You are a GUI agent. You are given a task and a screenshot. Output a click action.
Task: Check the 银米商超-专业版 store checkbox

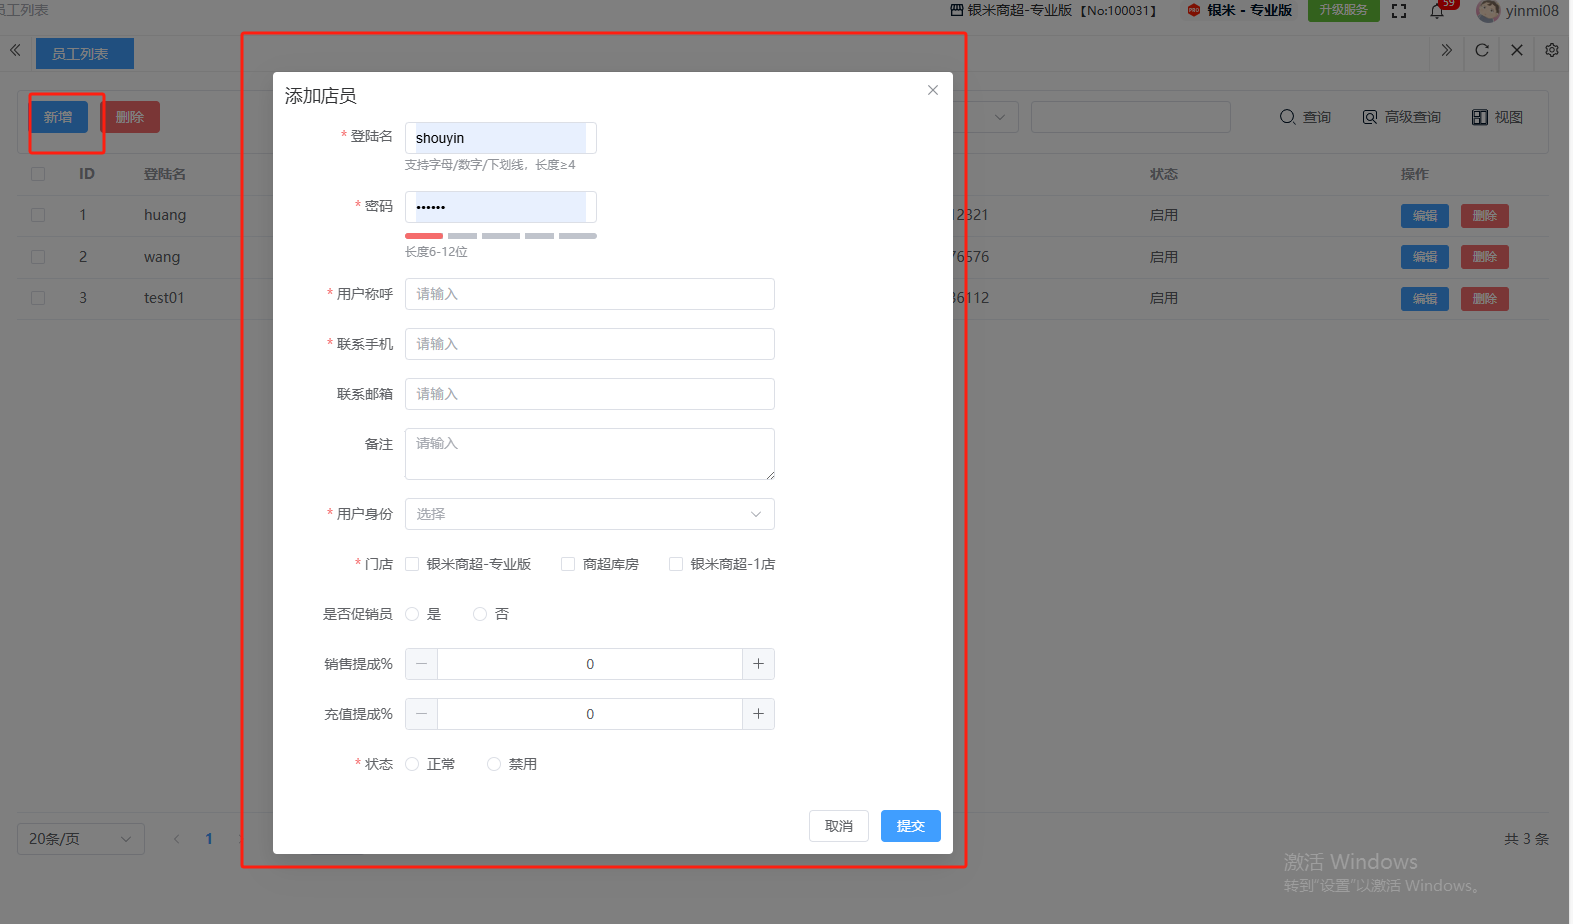pyautogui.click(x=412, y=564)
